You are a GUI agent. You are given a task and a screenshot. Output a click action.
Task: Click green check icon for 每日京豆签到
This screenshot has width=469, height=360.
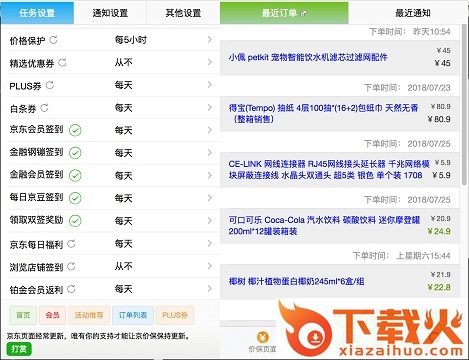tap(75, 198)
